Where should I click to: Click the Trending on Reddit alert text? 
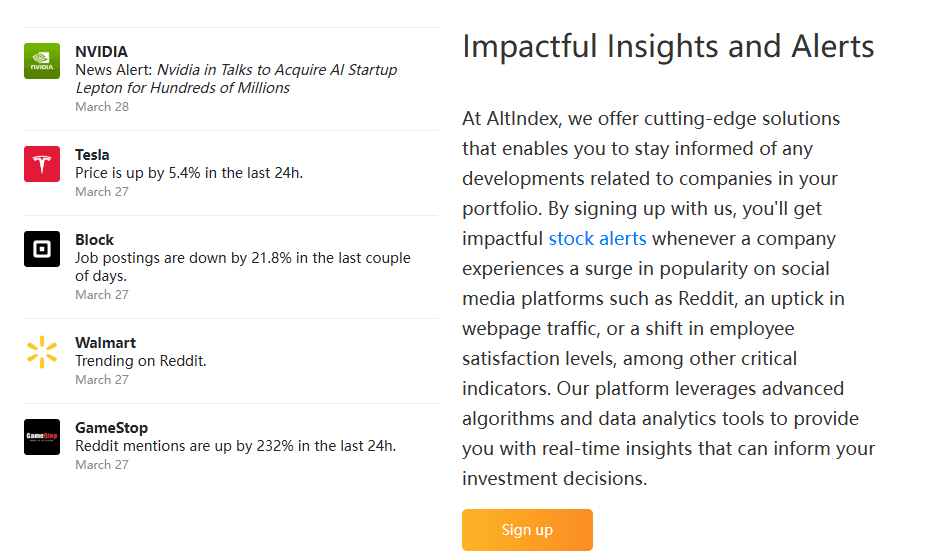(141, 361)
